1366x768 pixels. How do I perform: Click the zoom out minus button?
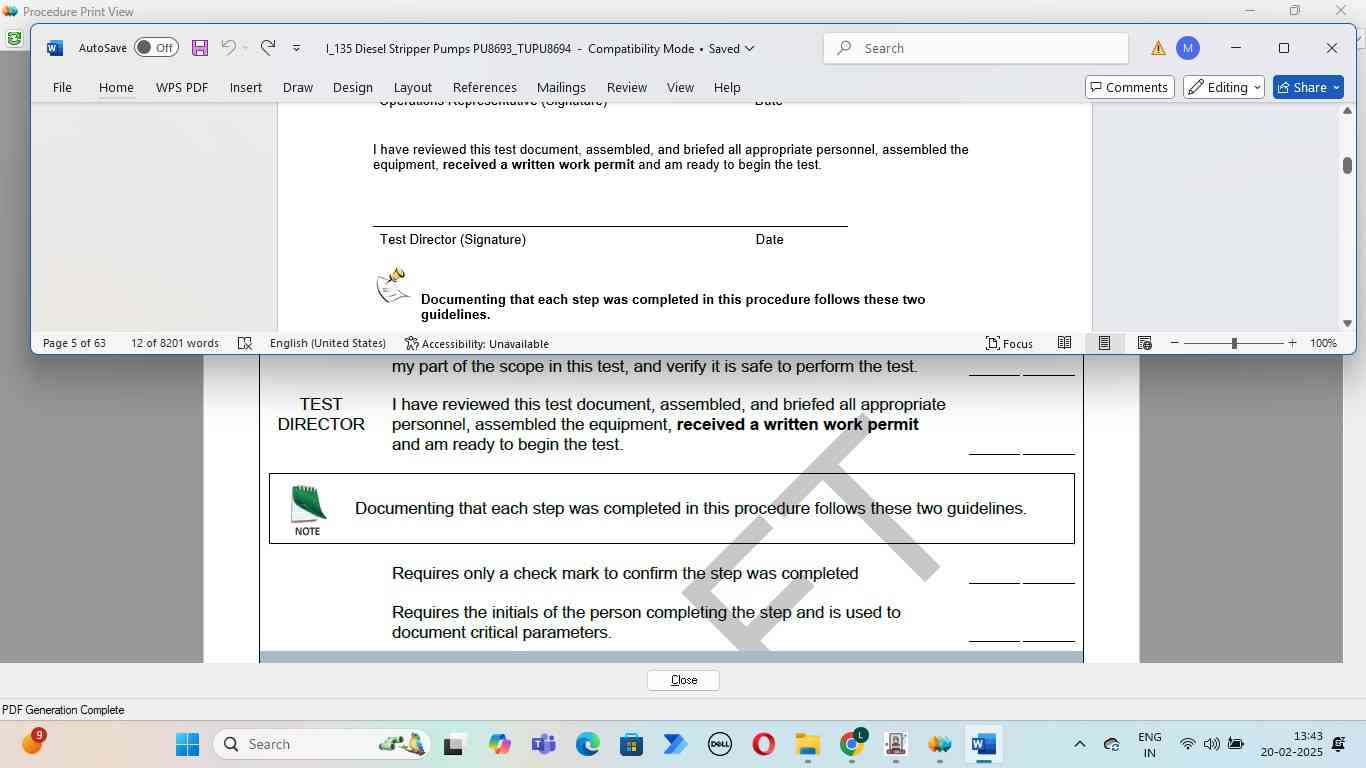click(1175, 343)
